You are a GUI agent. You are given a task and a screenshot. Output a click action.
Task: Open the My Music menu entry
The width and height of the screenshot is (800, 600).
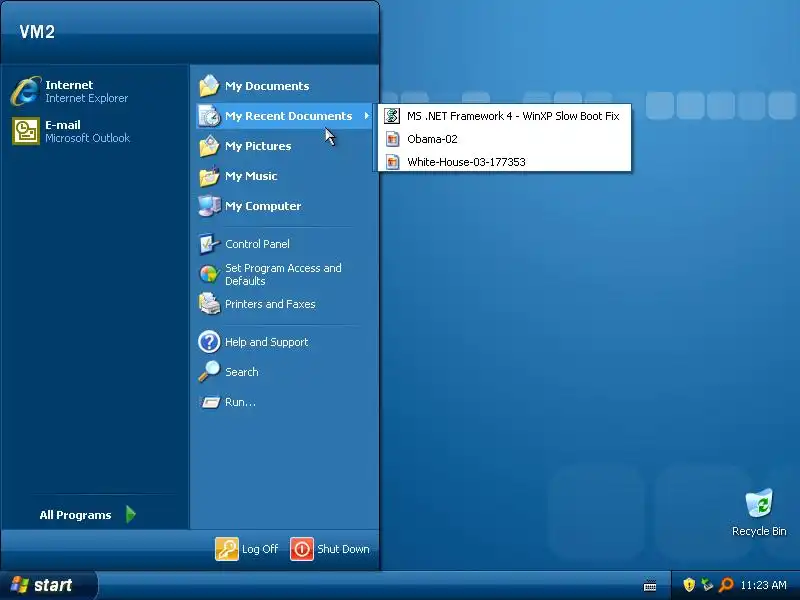[x=284, y=176]
